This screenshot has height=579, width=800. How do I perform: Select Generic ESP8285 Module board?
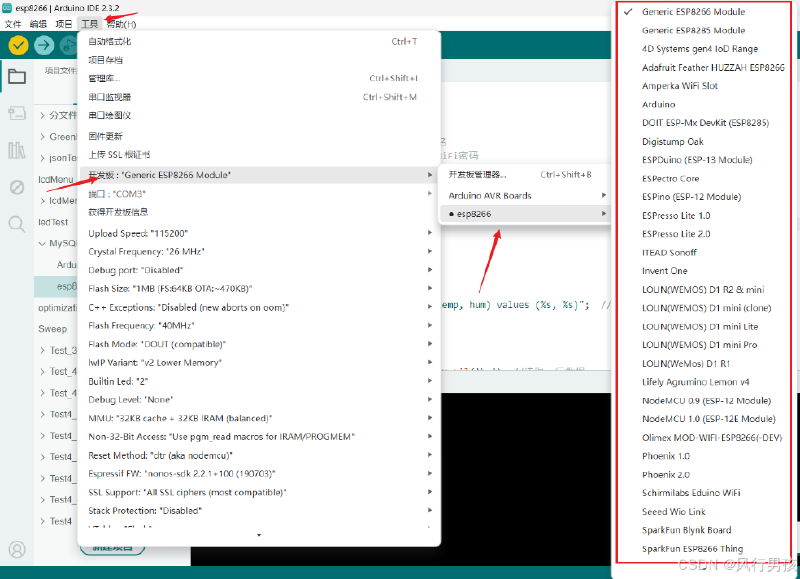click(x=693, y=31)
